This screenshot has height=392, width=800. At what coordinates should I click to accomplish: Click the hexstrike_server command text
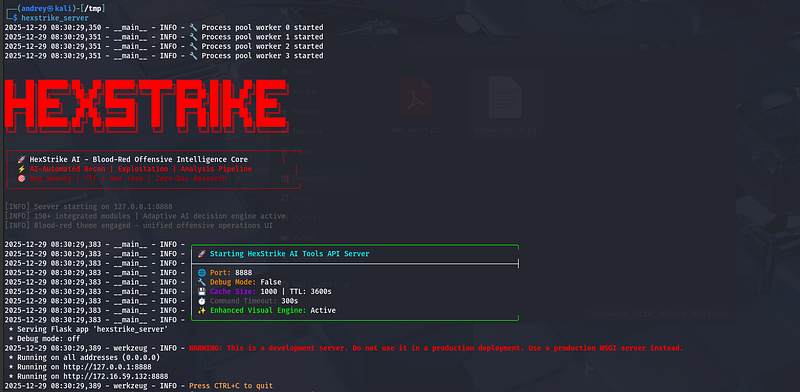(55, 18)
